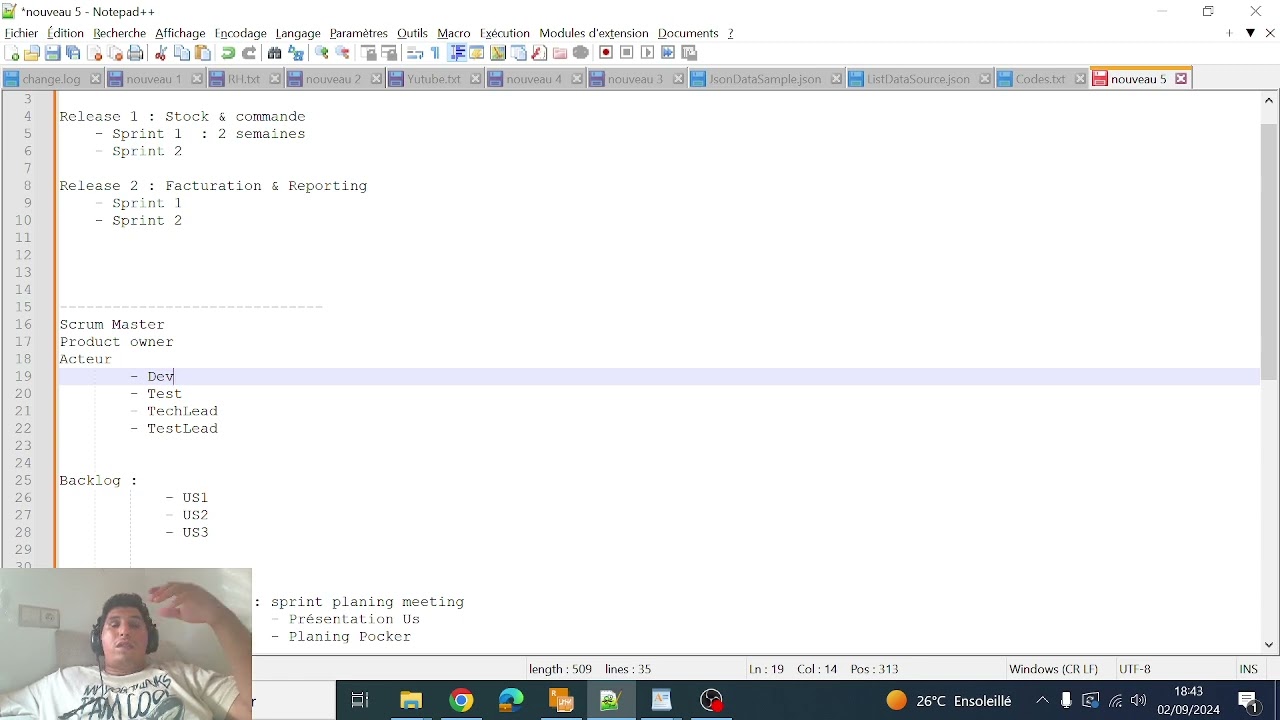The width and height of the screenshot is (1280, 720).
Task: Save the current file using toolbar icon
Action: [x=53, y=53]
